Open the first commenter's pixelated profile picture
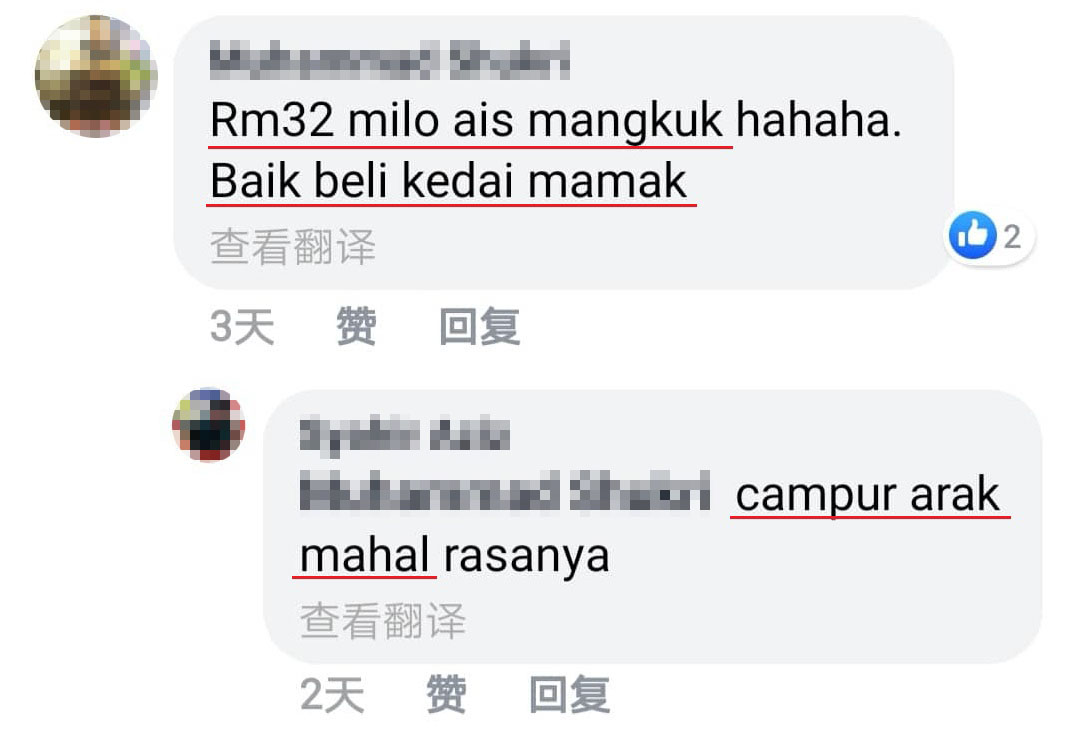Viewport: 1079px width, 739px height. [96, 76]
